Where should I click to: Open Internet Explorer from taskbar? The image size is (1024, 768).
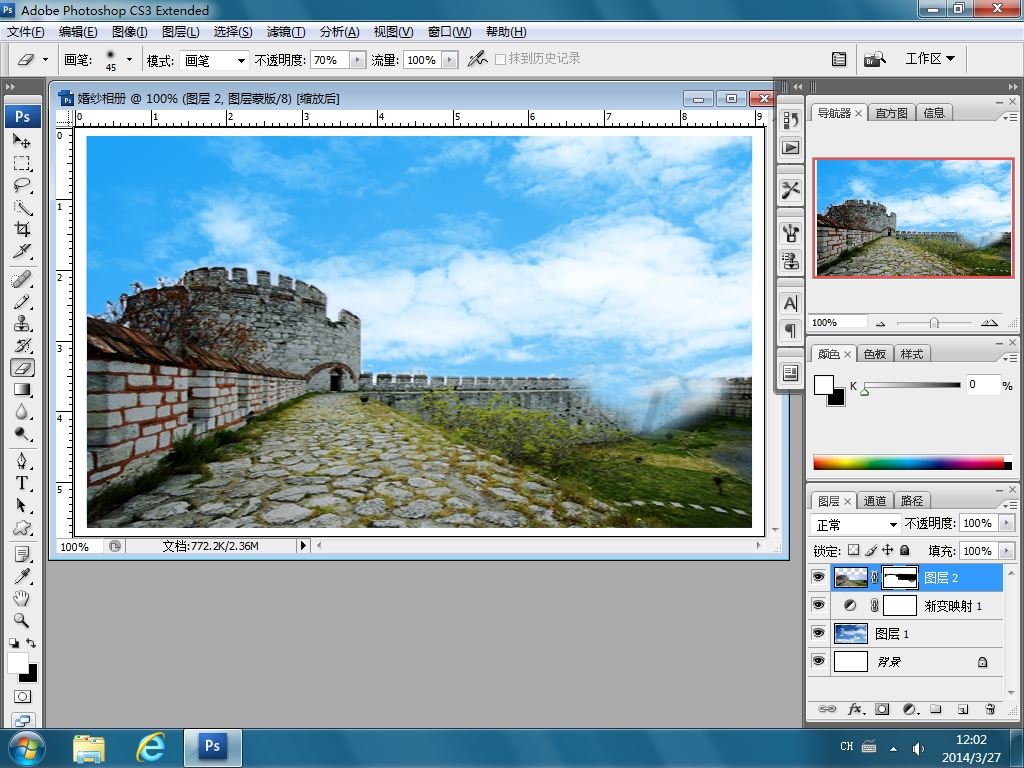[x=151, y=747]
